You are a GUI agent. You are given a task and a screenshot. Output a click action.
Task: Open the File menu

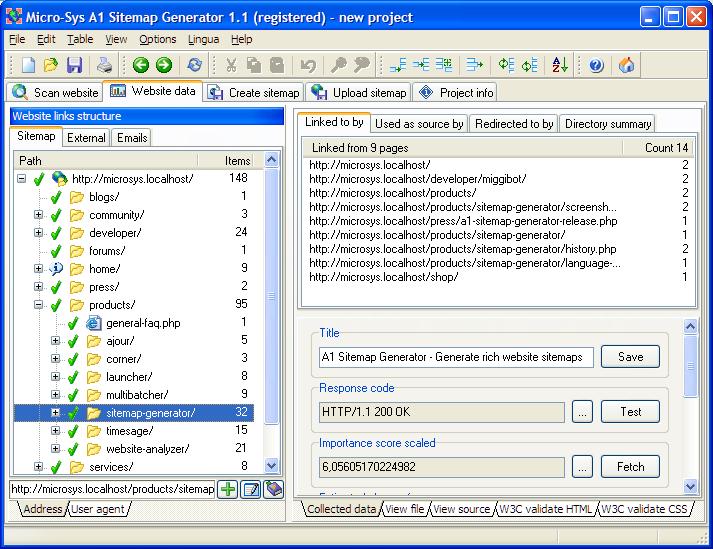point(17,40)
